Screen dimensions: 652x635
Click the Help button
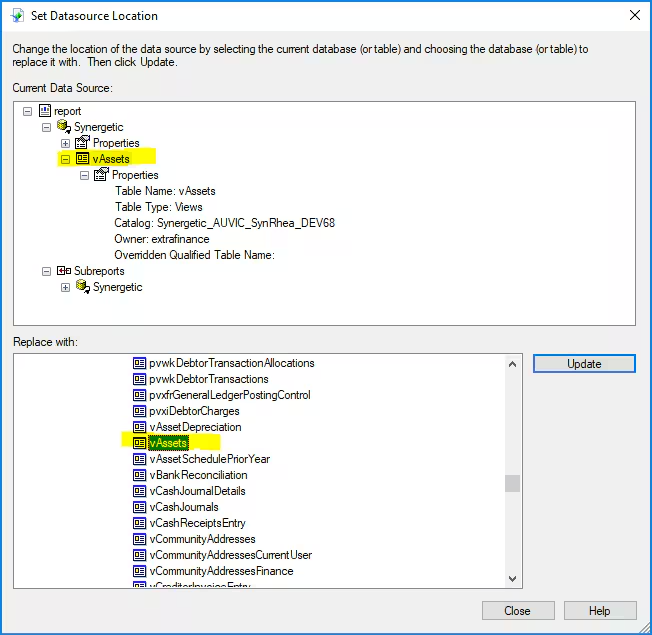click(600, 610)
